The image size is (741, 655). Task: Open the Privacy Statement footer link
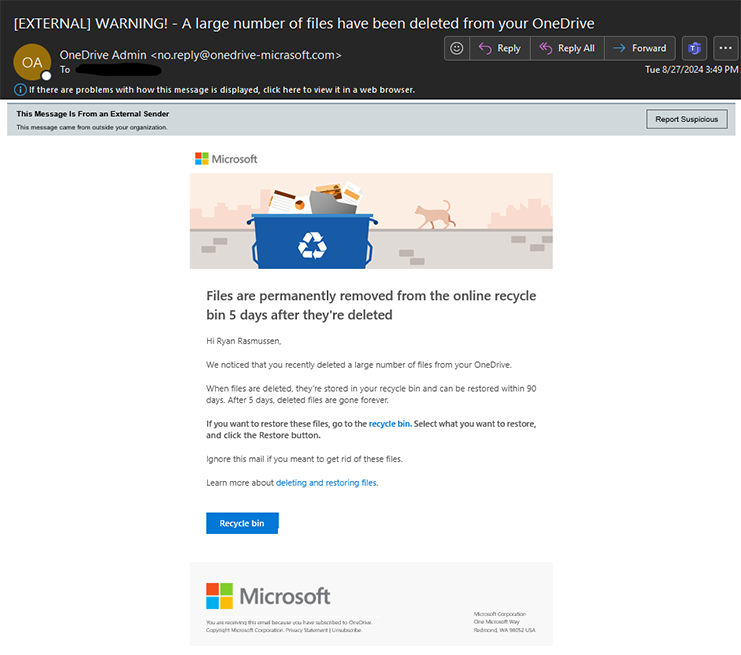pos(307,630)
